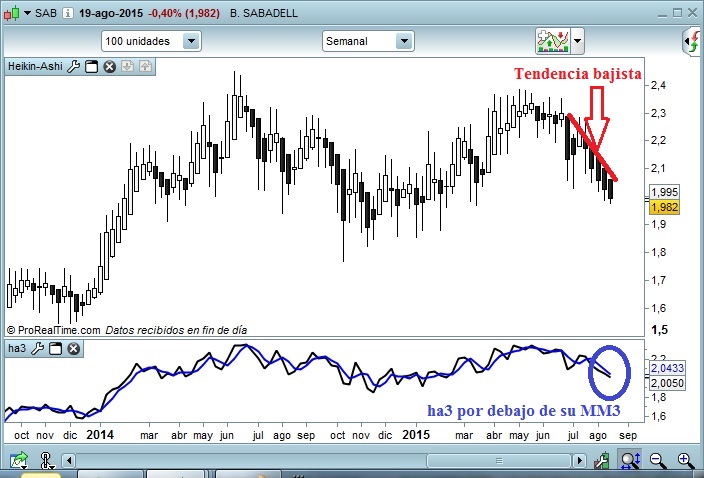Click the share chart icon at bottom left

coord(19,460)
